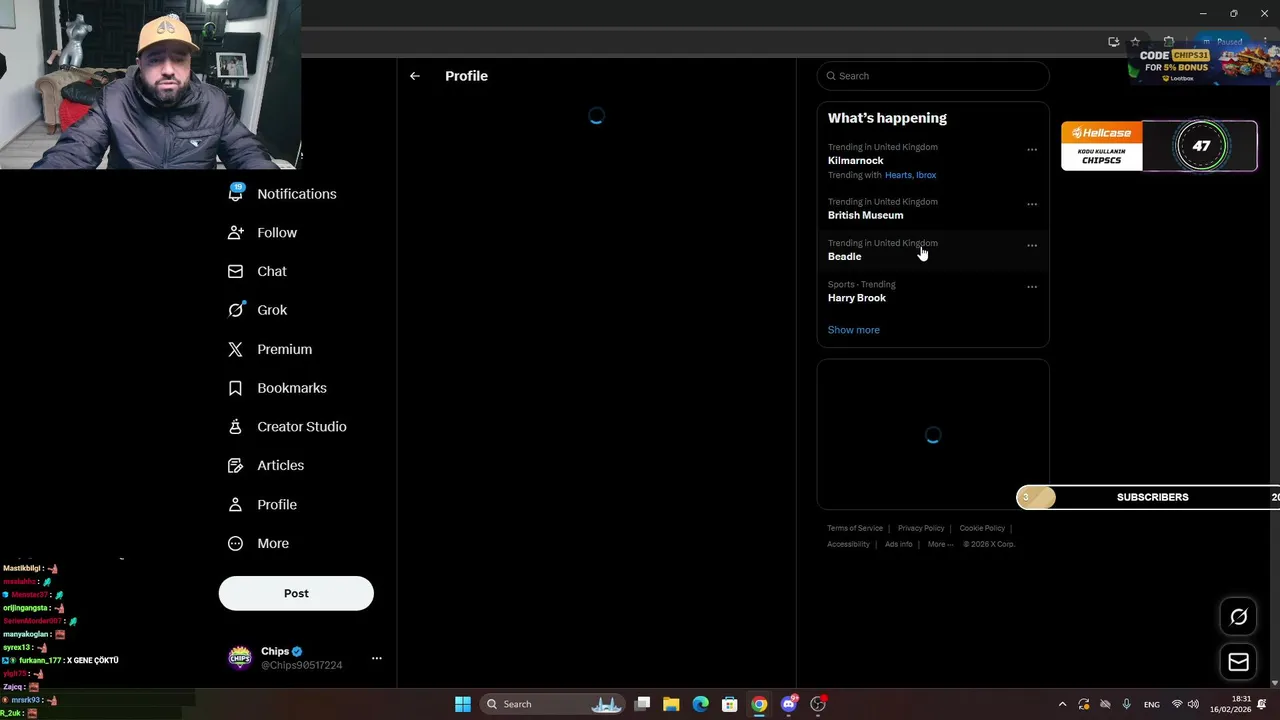This screenshot has height=720, width=1280.
Task: Click the Chips account avatar
Action: pyautogui.click(x=240, y=657)
